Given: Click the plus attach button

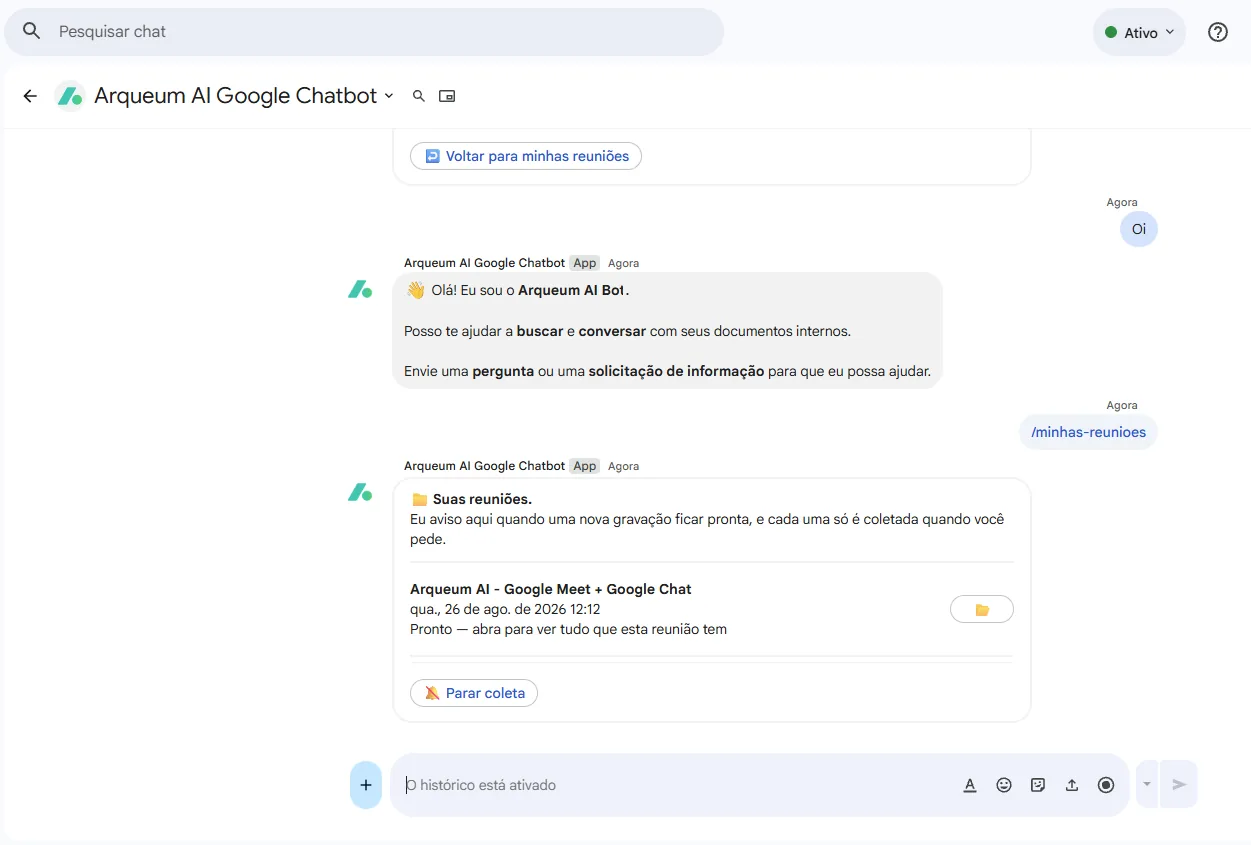Looking at the screenshot, I should (x=366, y=785).
